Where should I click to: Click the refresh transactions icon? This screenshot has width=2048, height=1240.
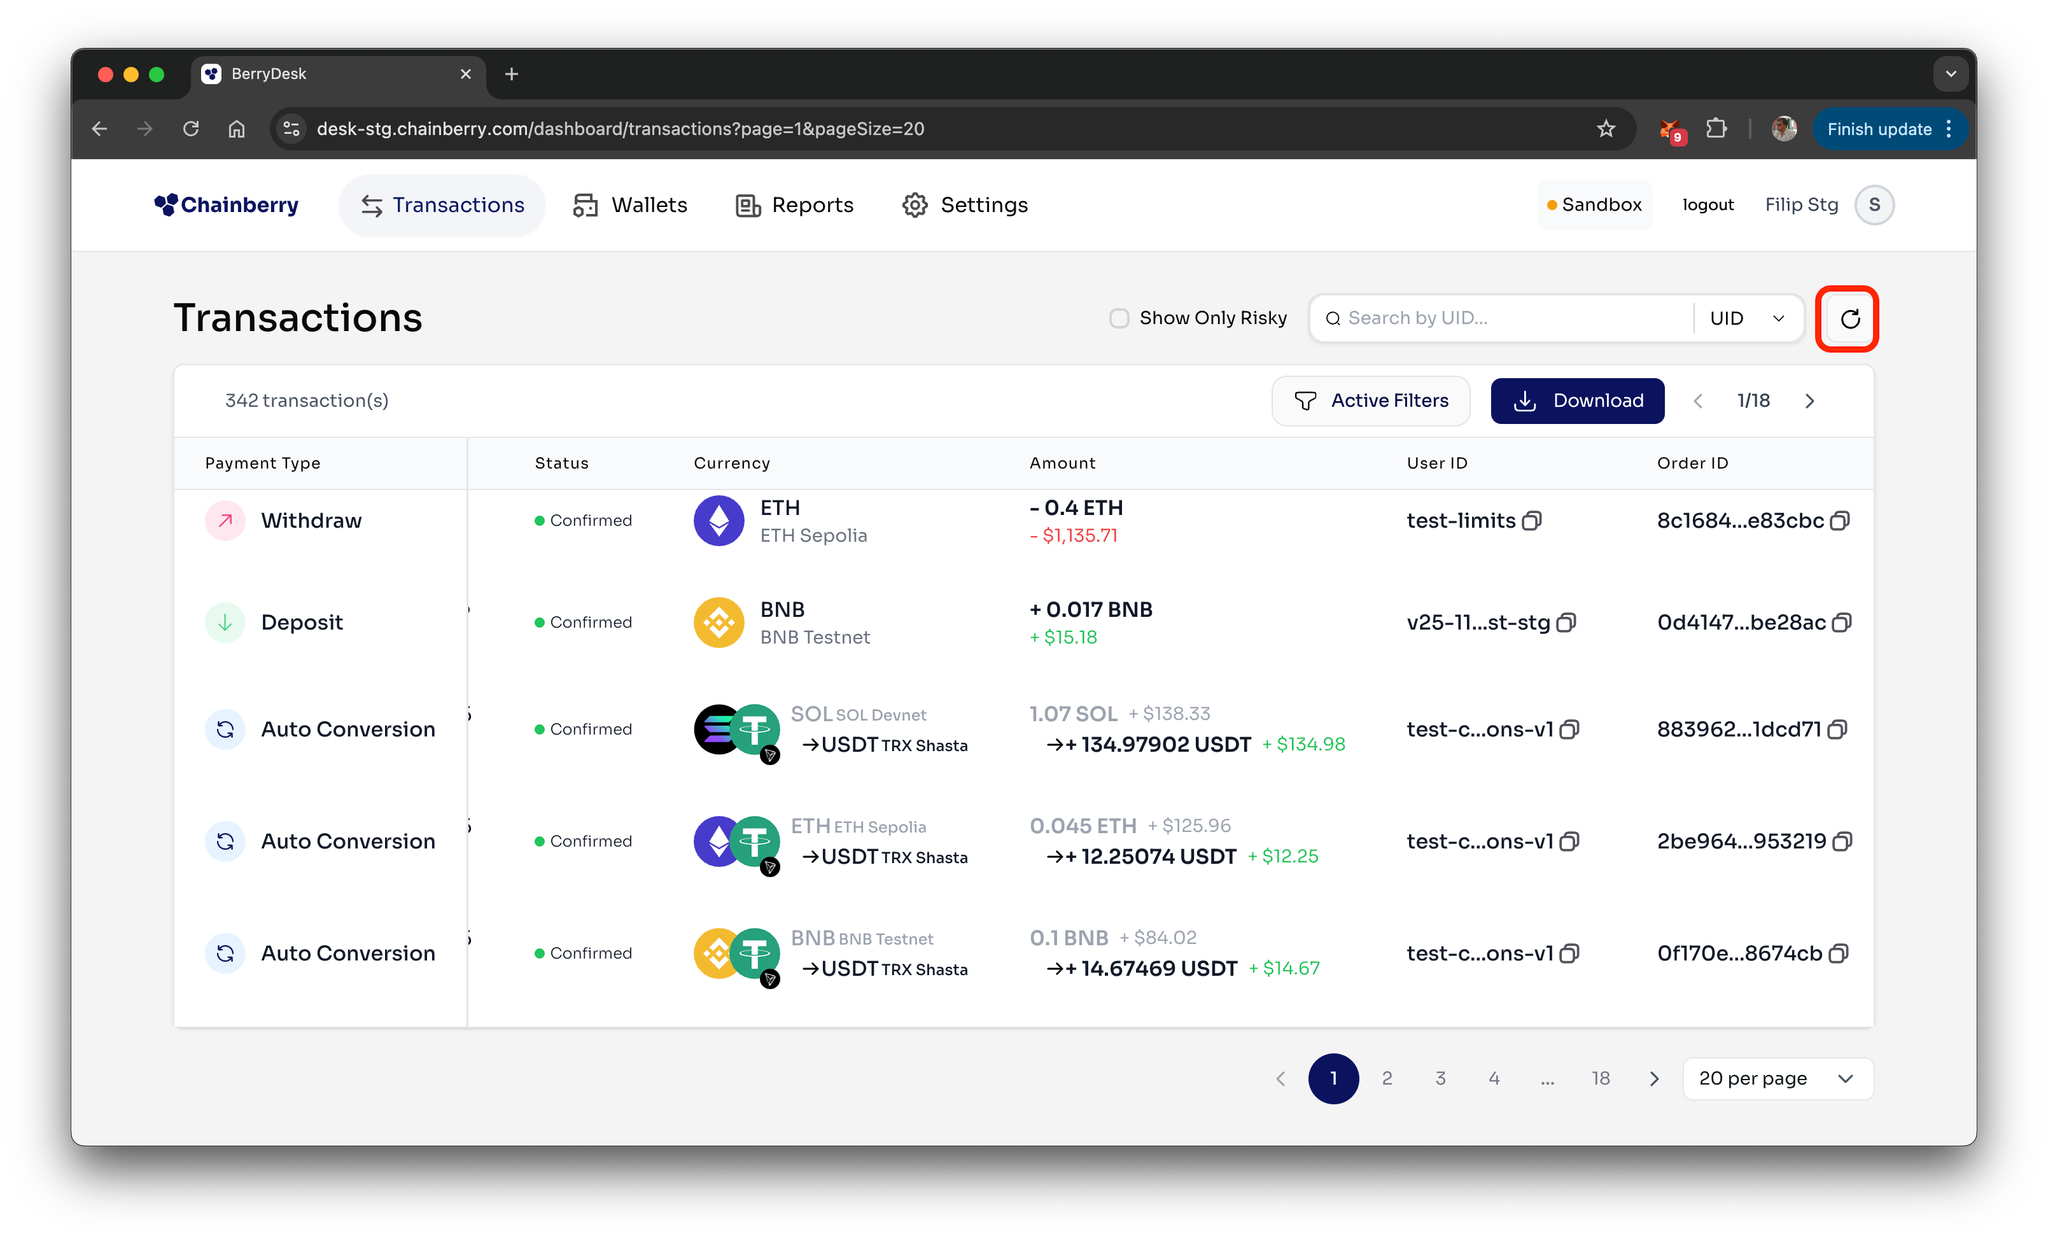pos(1849,319)
